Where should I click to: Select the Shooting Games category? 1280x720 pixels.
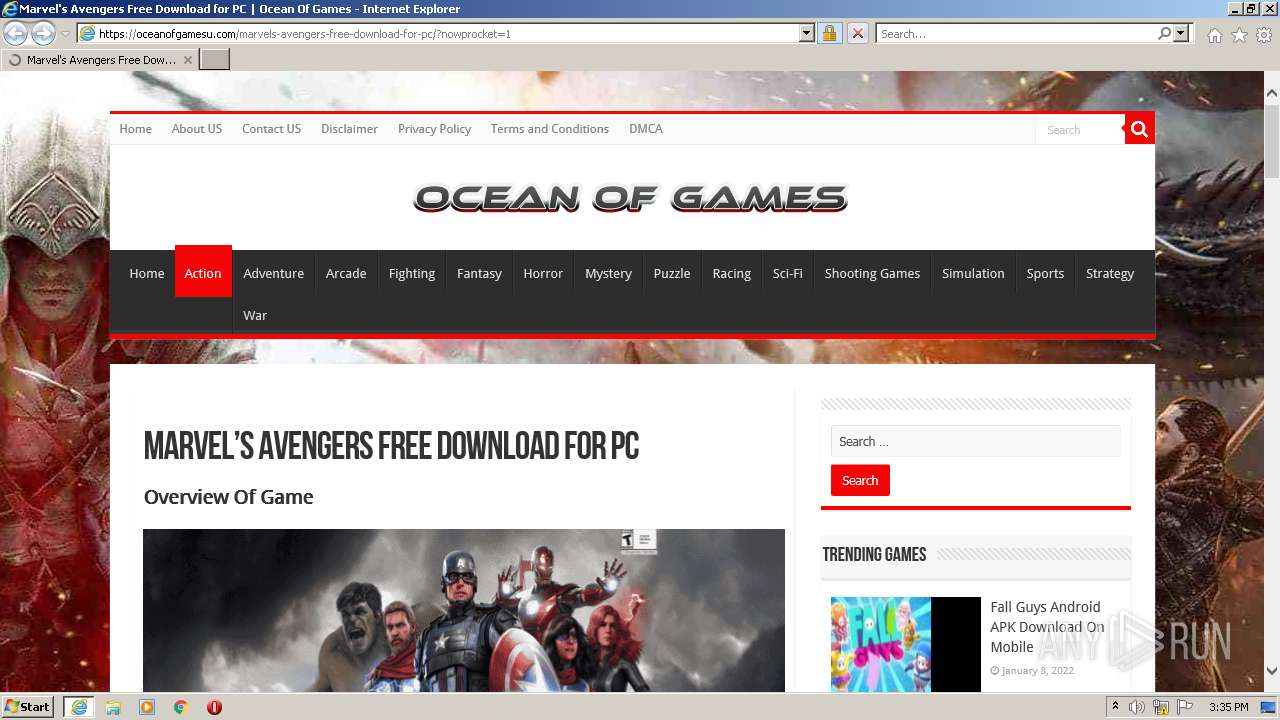(x=872, y=273)
